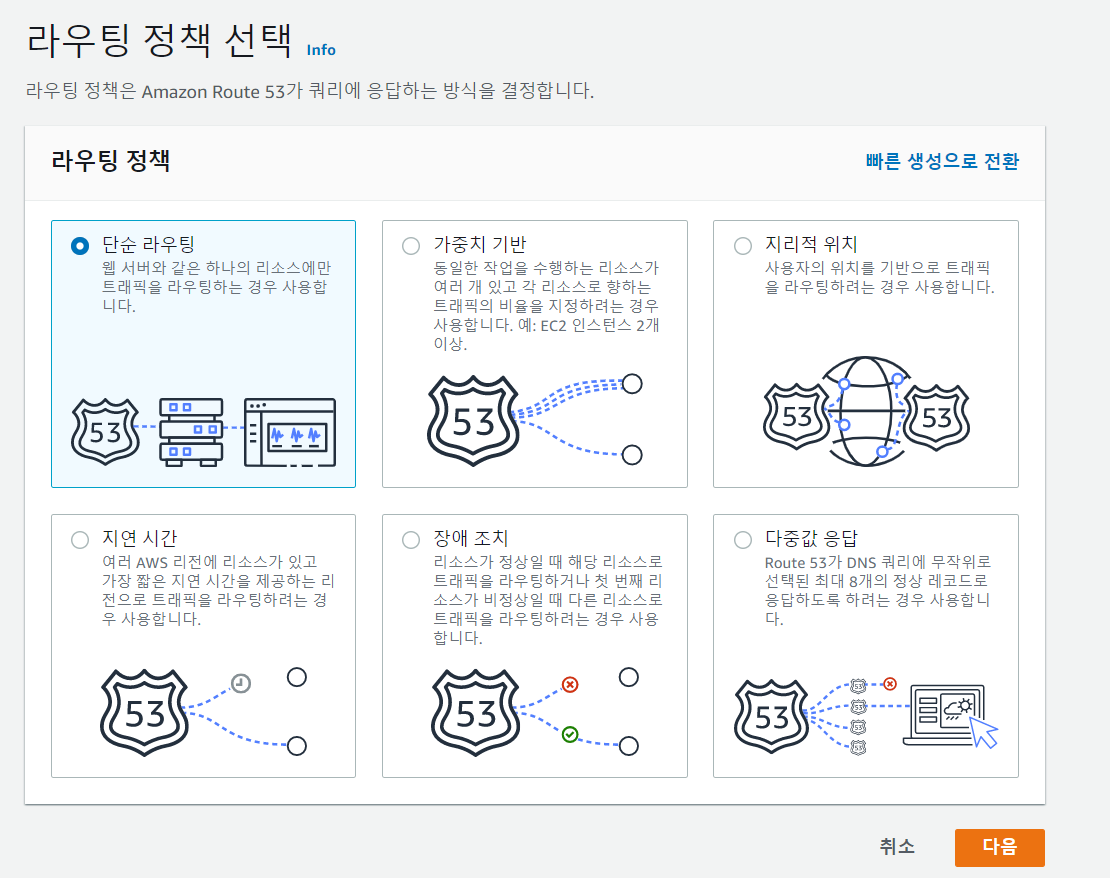This screenshot has width=1110, height=878.
Task: Click the red X unhealthy icon in 장애 조치 card
Action: click(x=570, y=684)
